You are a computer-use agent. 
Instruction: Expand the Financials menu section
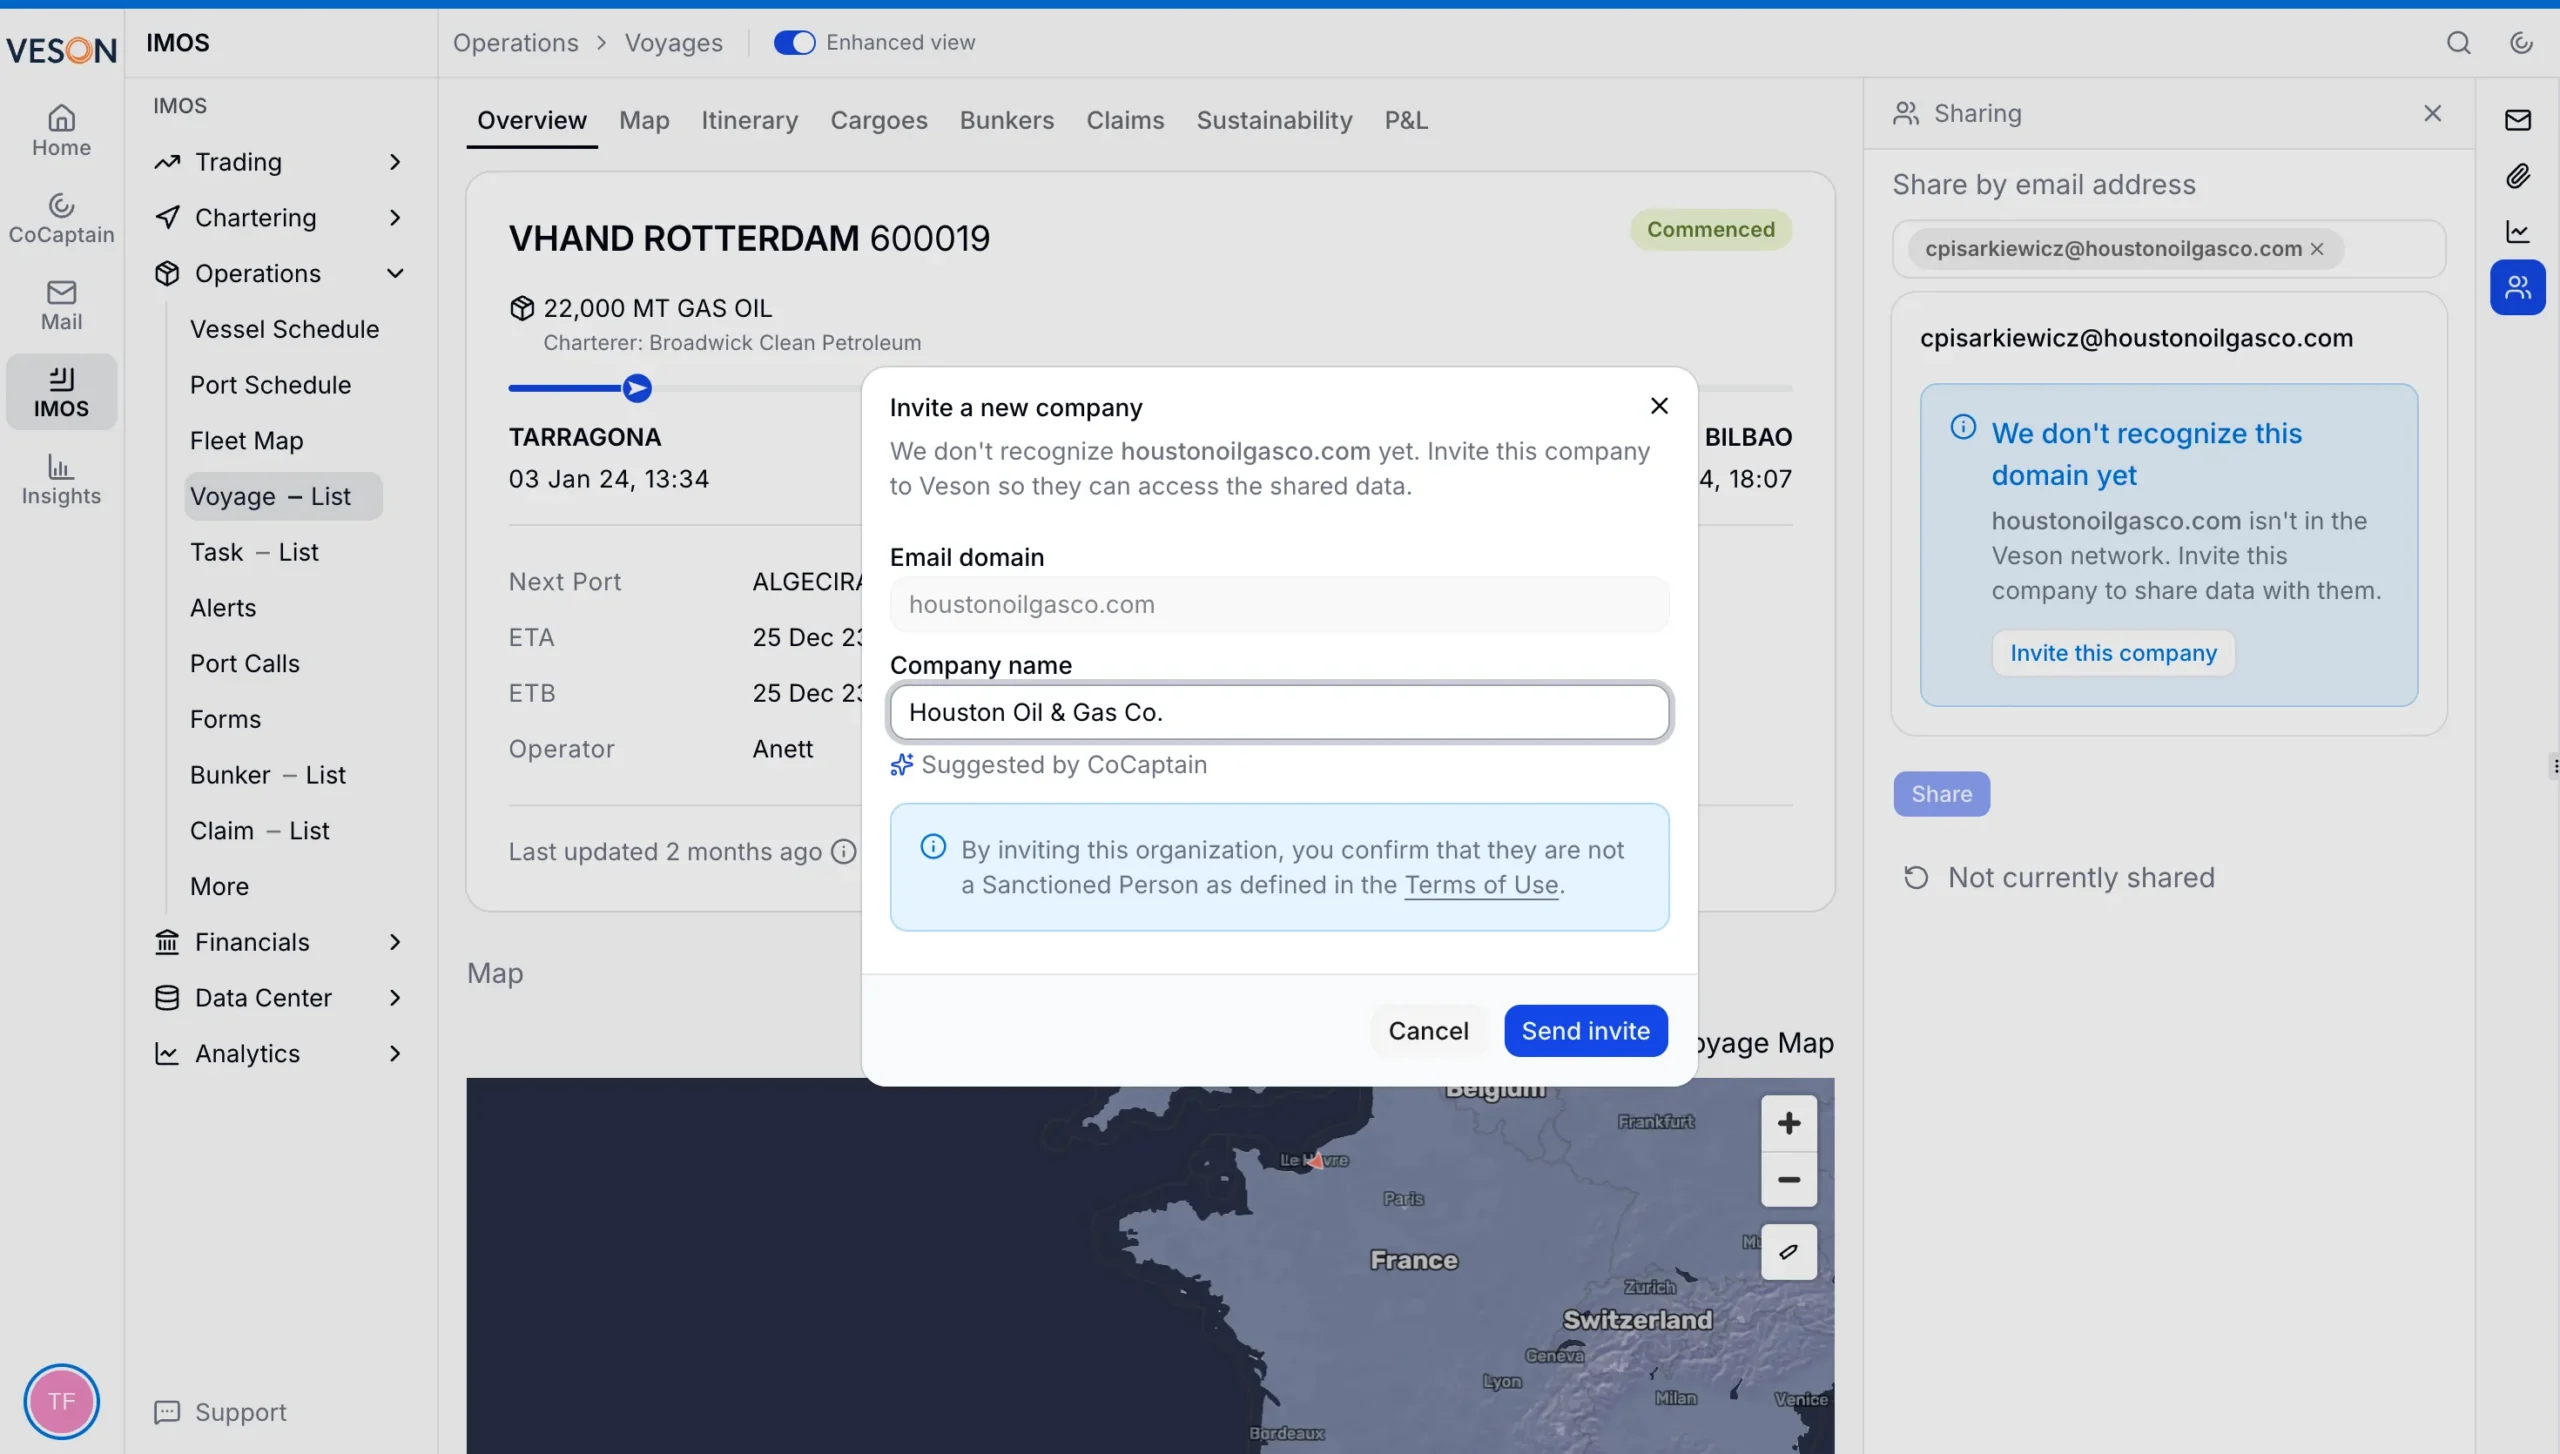[279, 942]
